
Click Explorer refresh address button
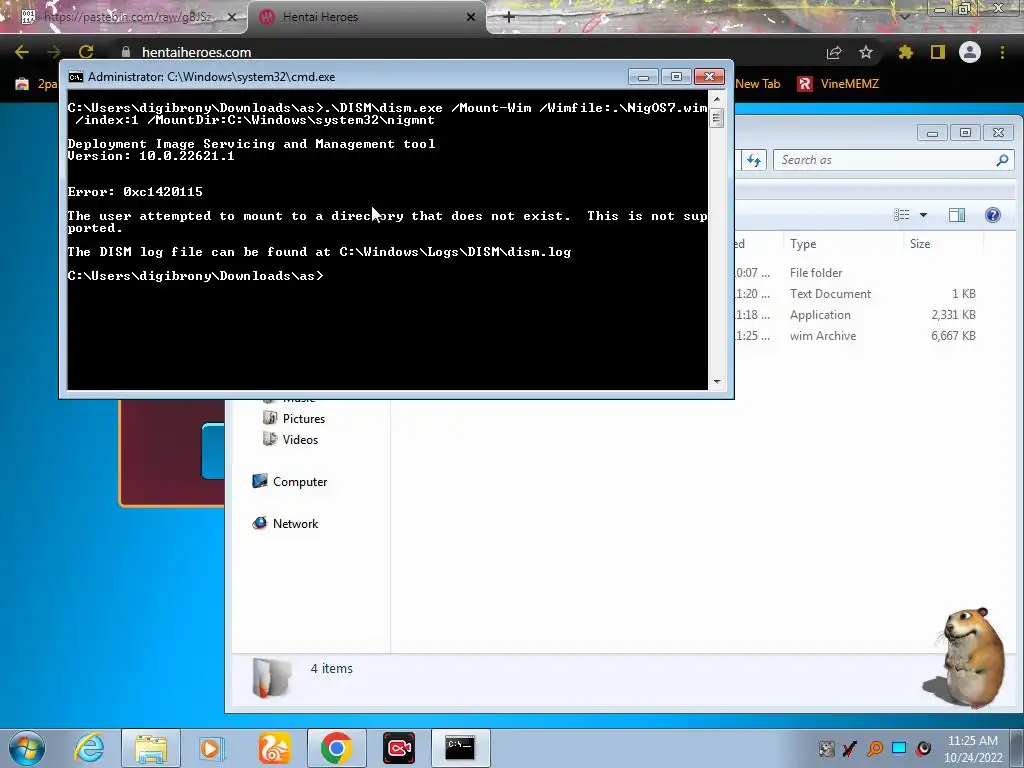tap(754, 160)
